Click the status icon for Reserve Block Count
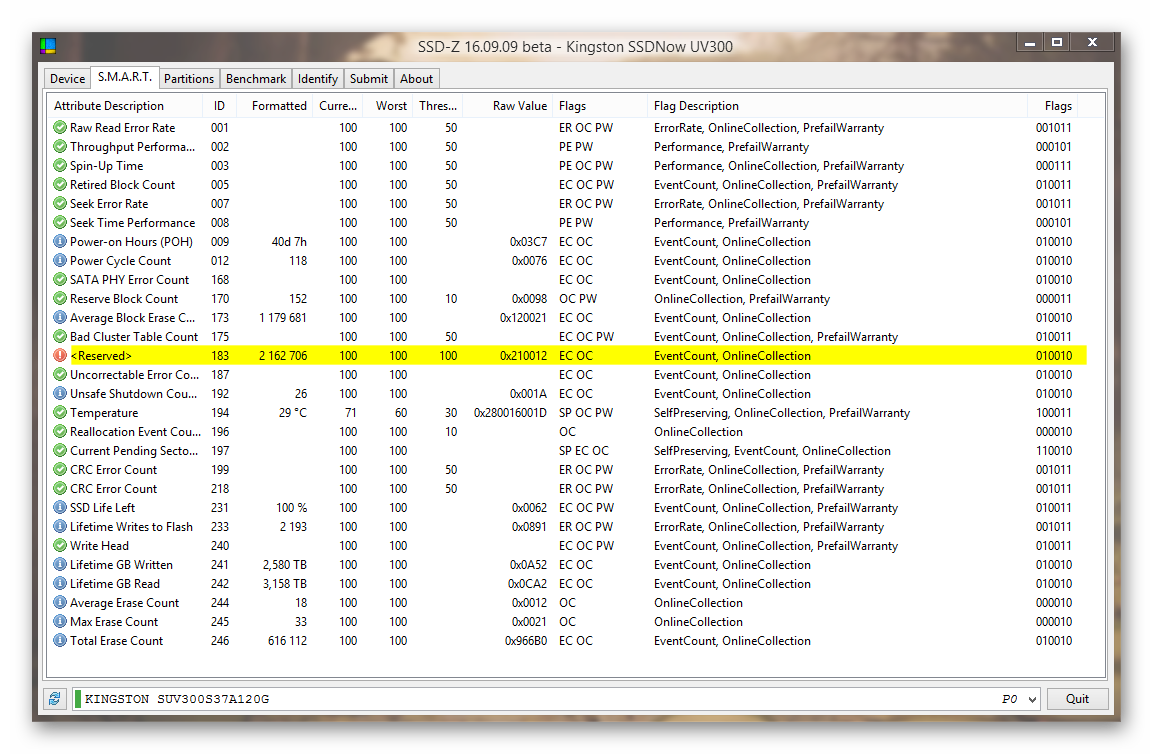Viewport: 1153px width, 754px height. click(x=60, y=299)
